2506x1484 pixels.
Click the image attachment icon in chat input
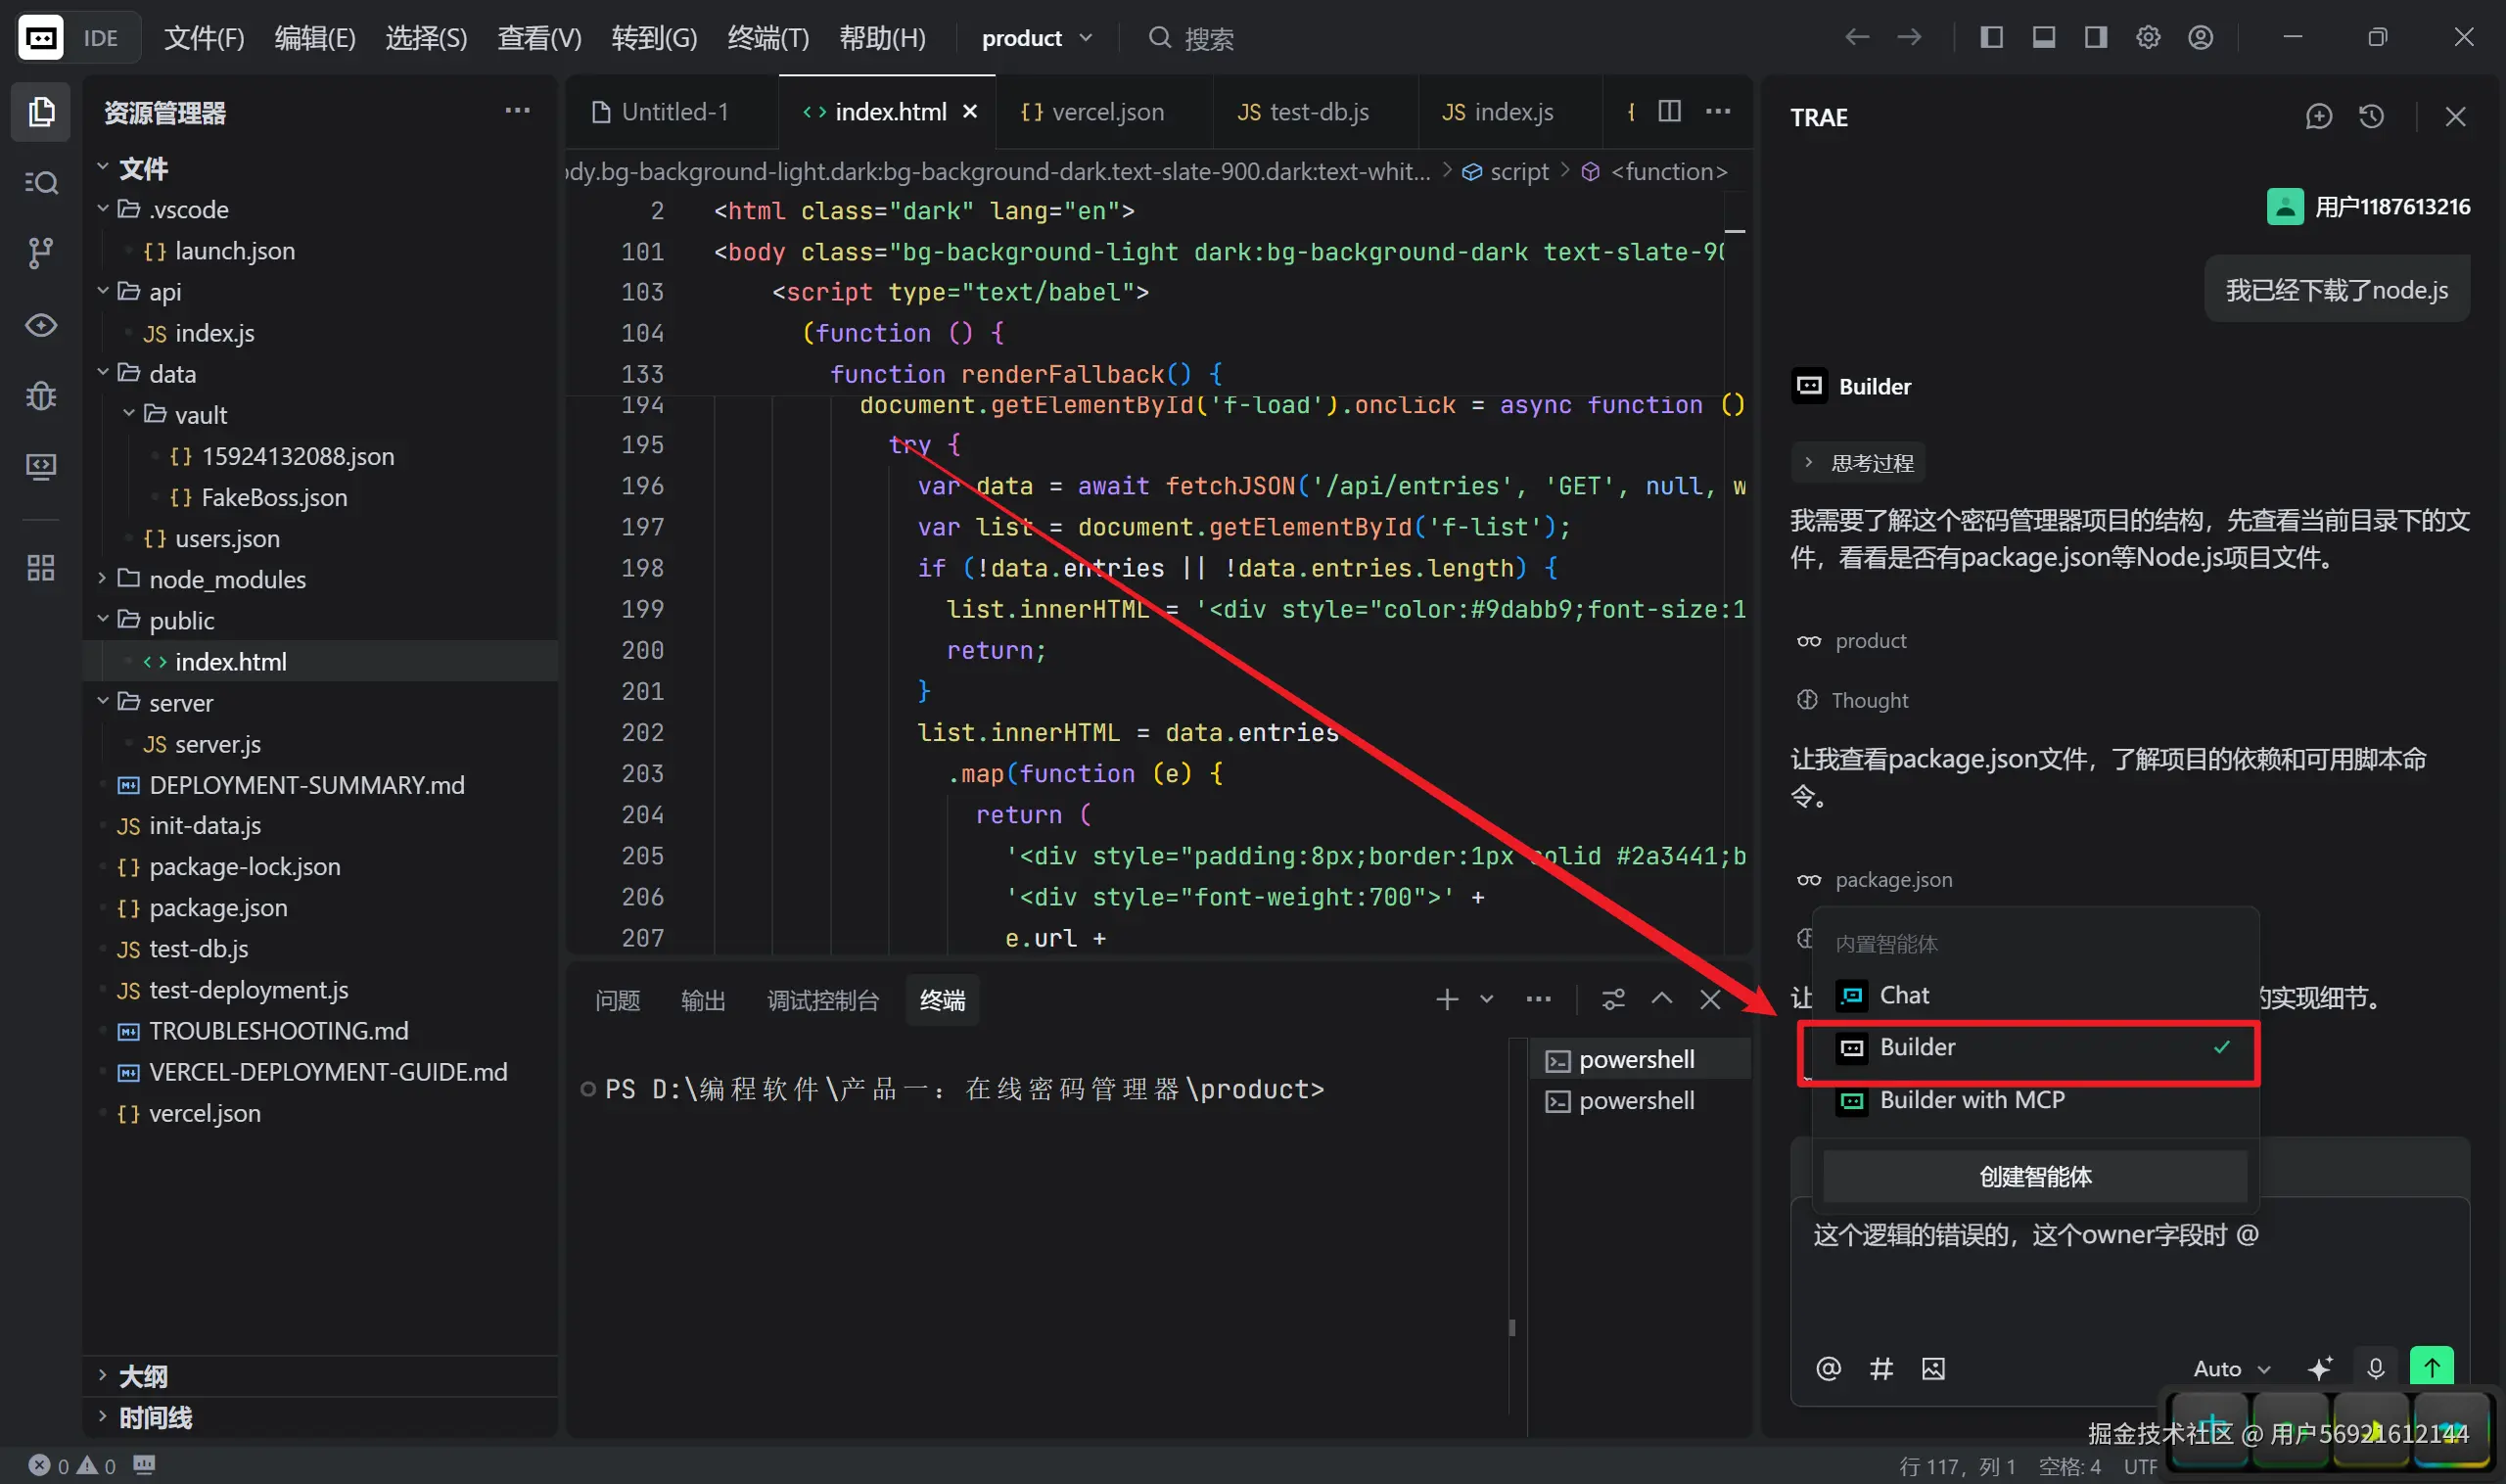1933,1368
